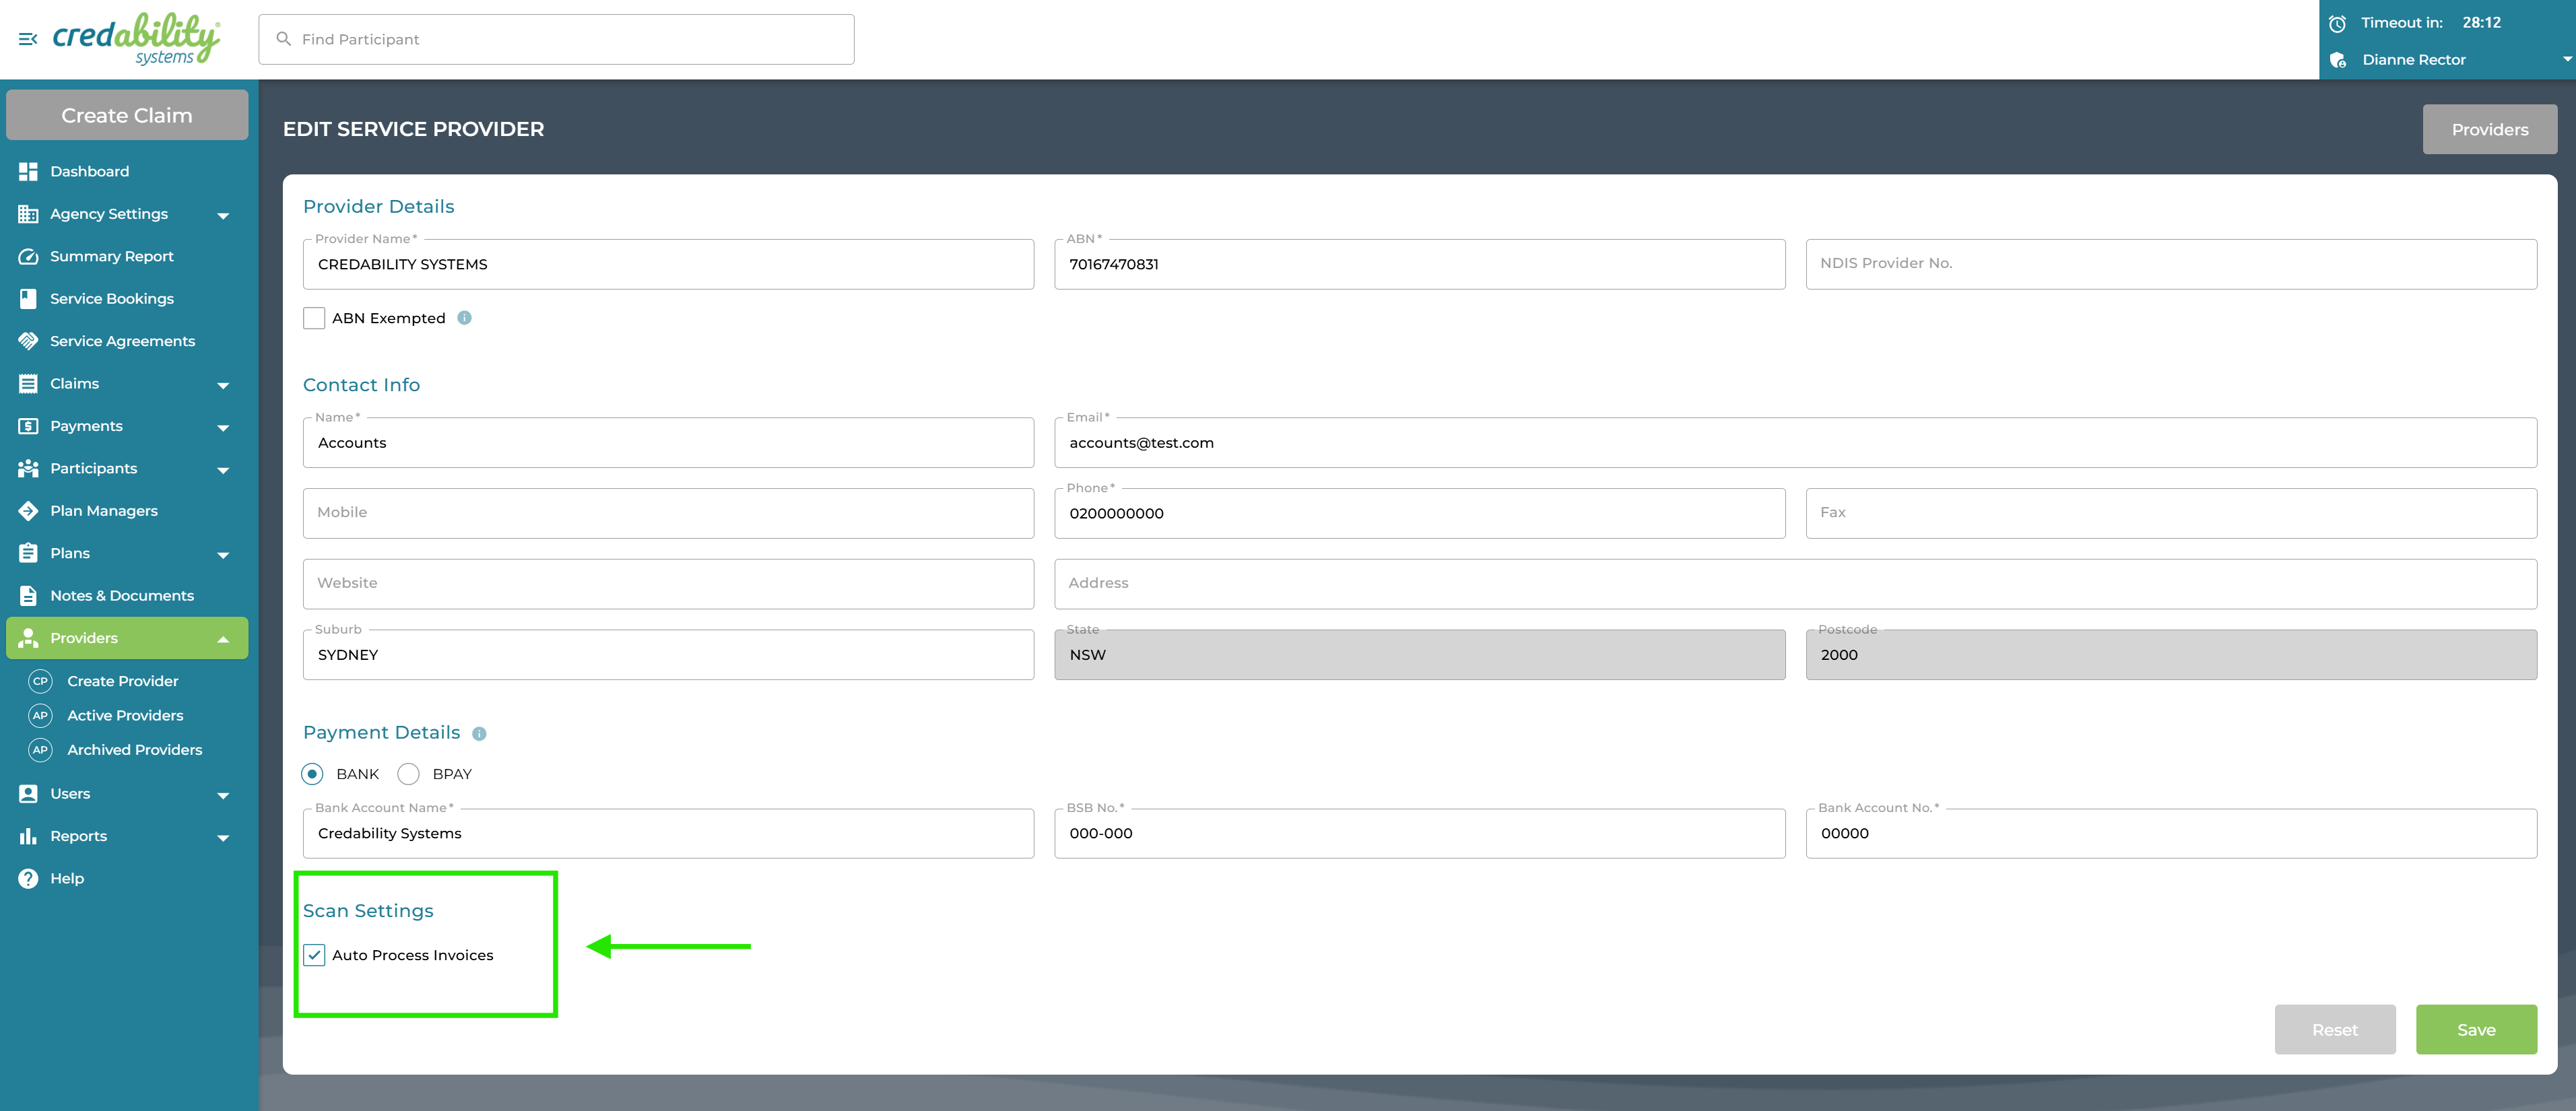
Task: Click the user account icon beside Dianne Rector
Action: click(2338, 60)
